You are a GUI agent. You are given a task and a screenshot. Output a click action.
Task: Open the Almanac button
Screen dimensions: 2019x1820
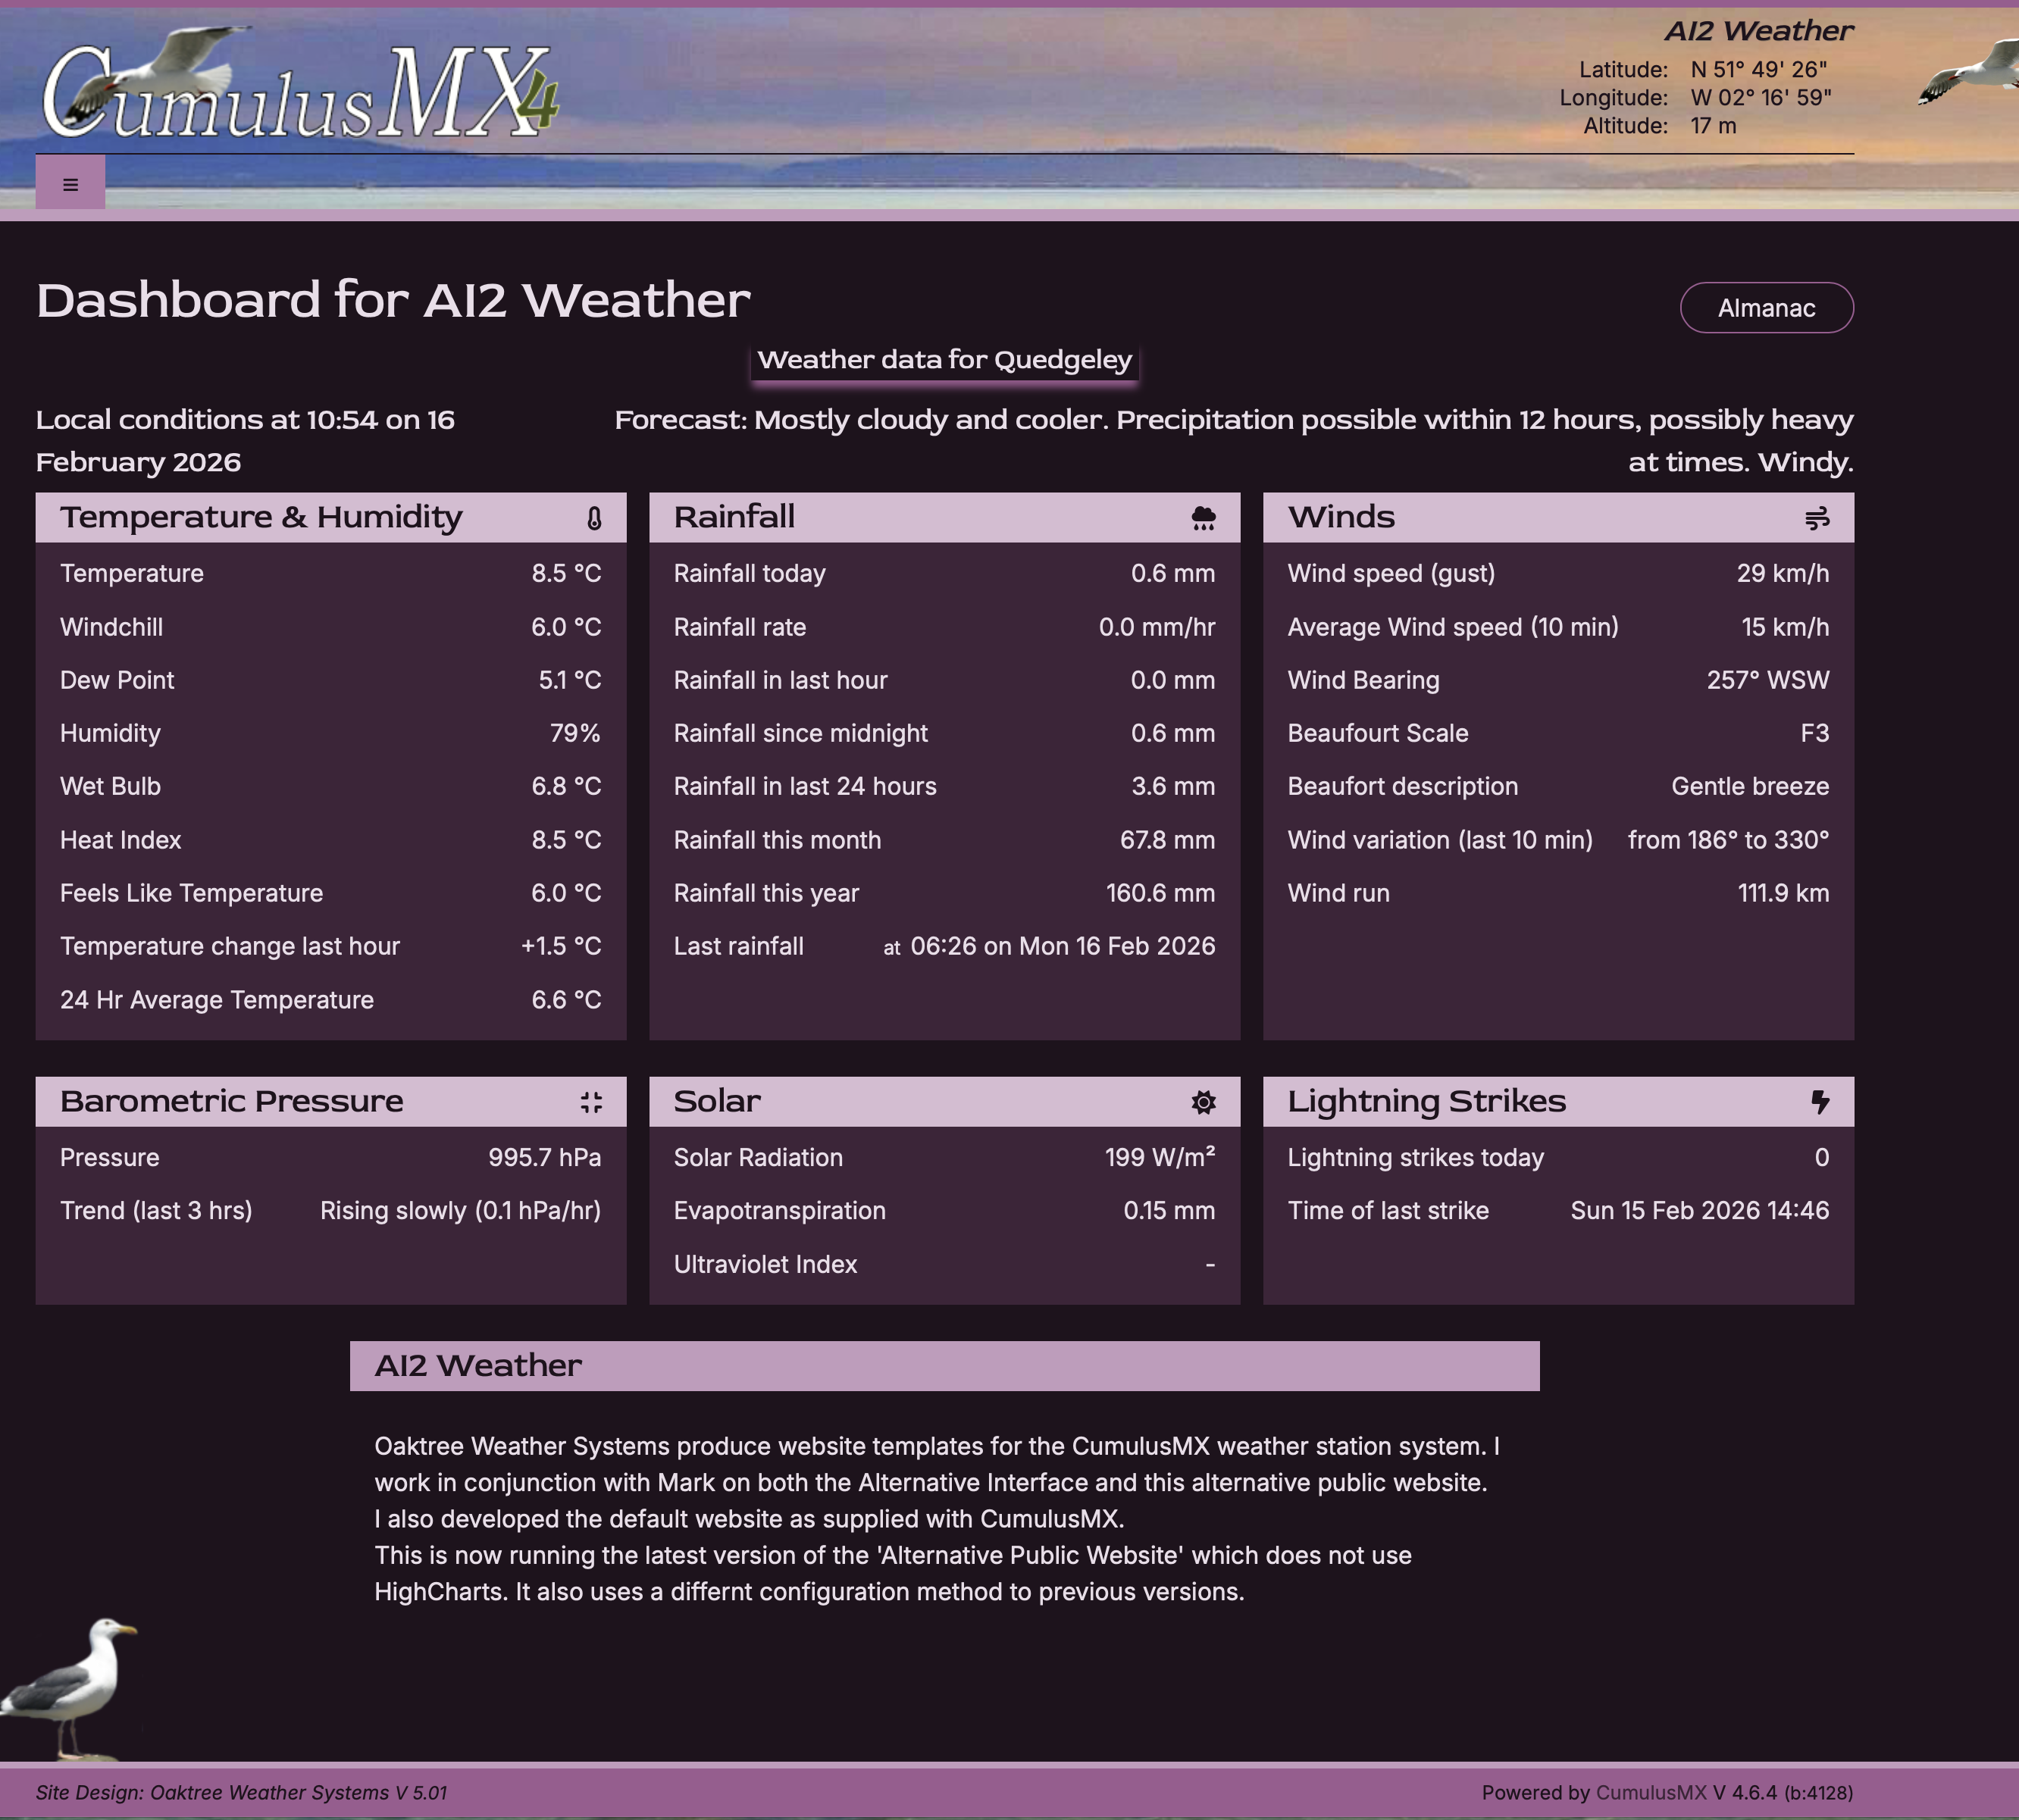click(1766, 308)
